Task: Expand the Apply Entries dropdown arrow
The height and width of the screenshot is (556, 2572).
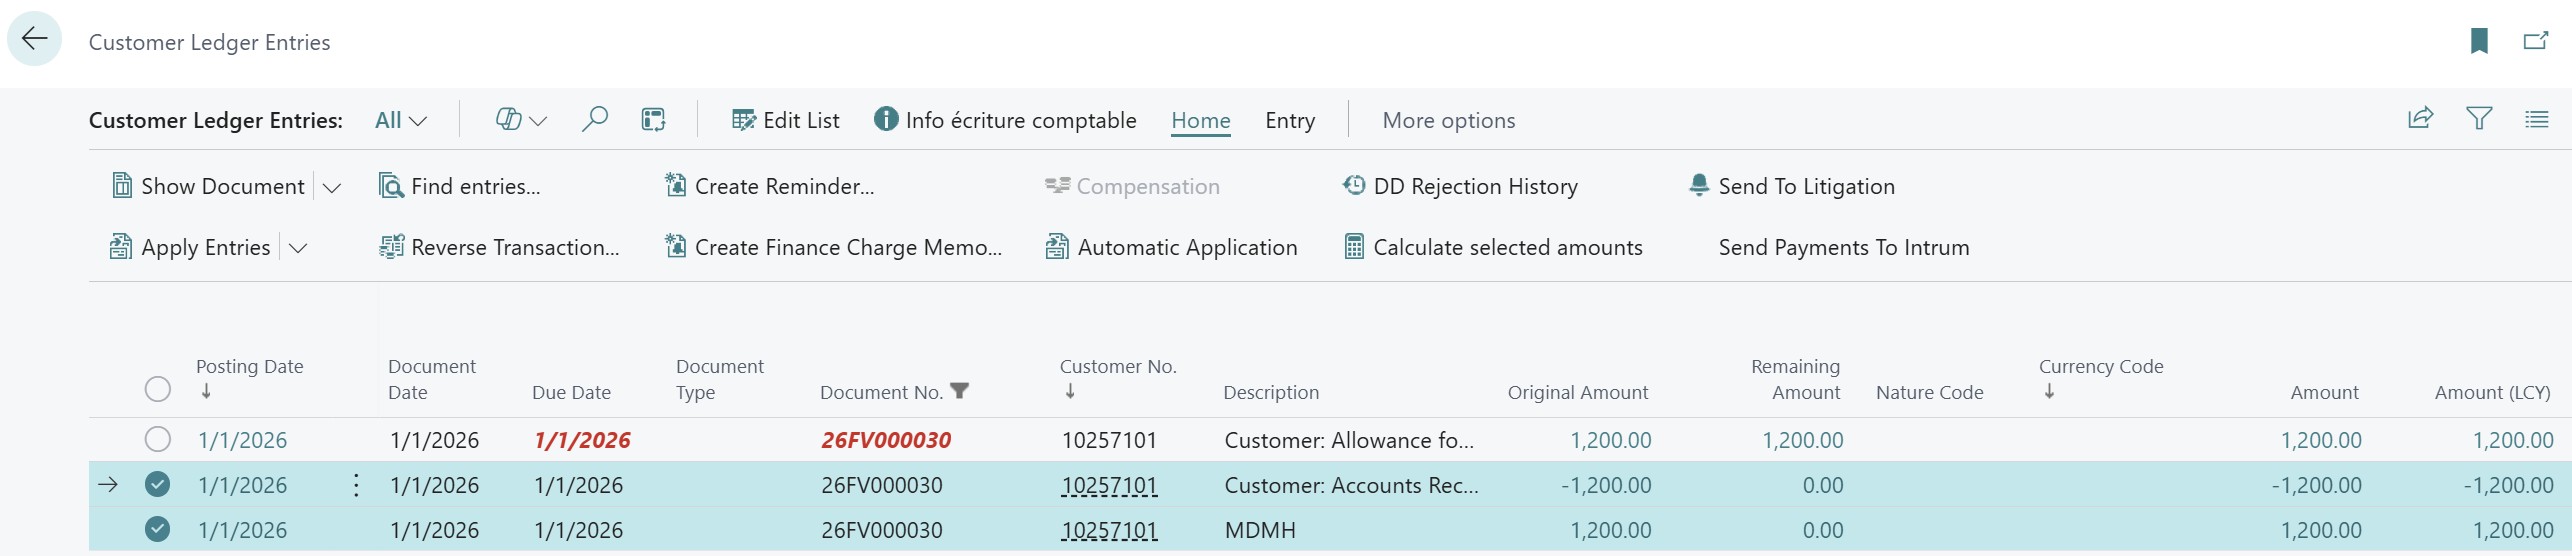Action: [x=298, y=248]
